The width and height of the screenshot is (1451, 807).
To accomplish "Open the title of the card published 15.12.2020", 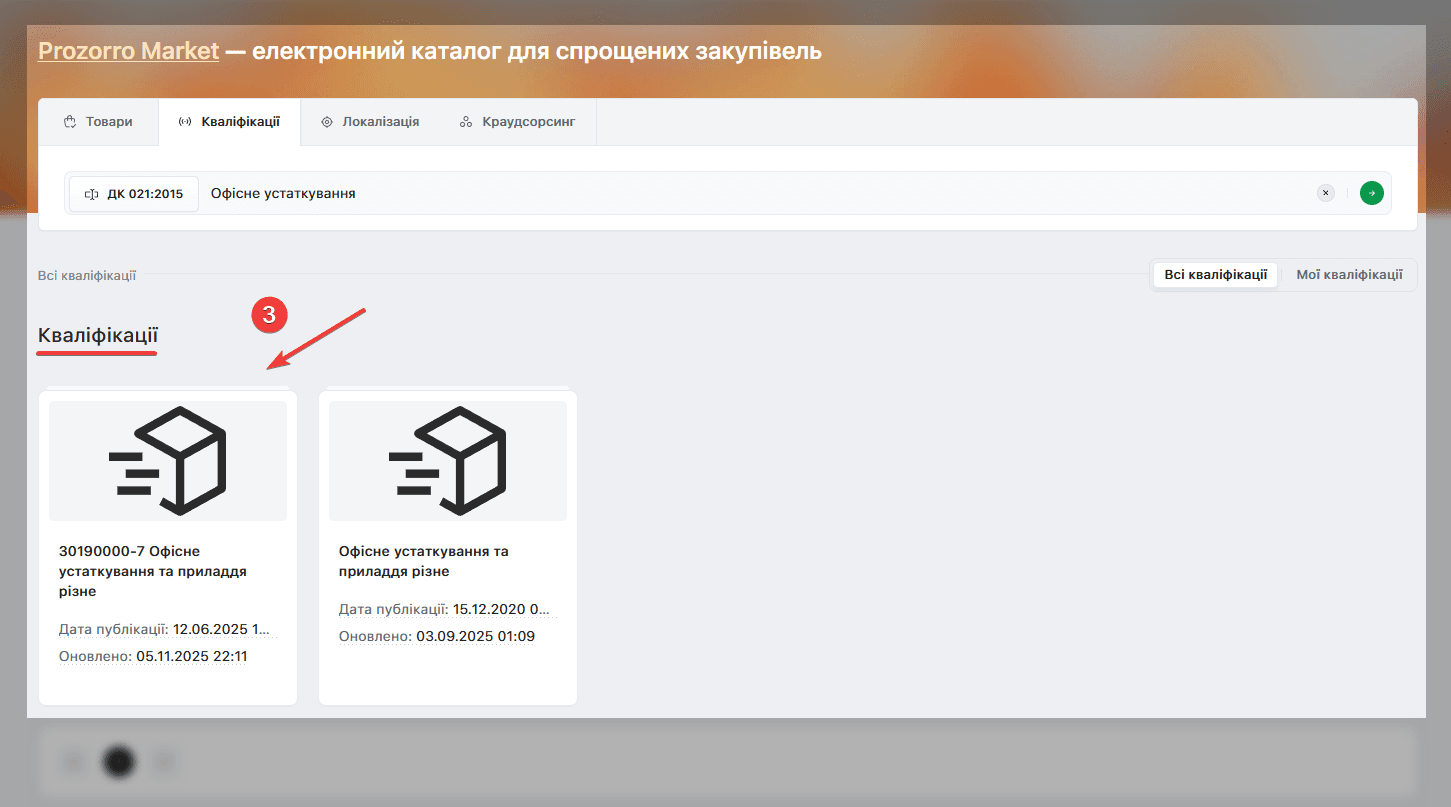I will pos(424,561).
